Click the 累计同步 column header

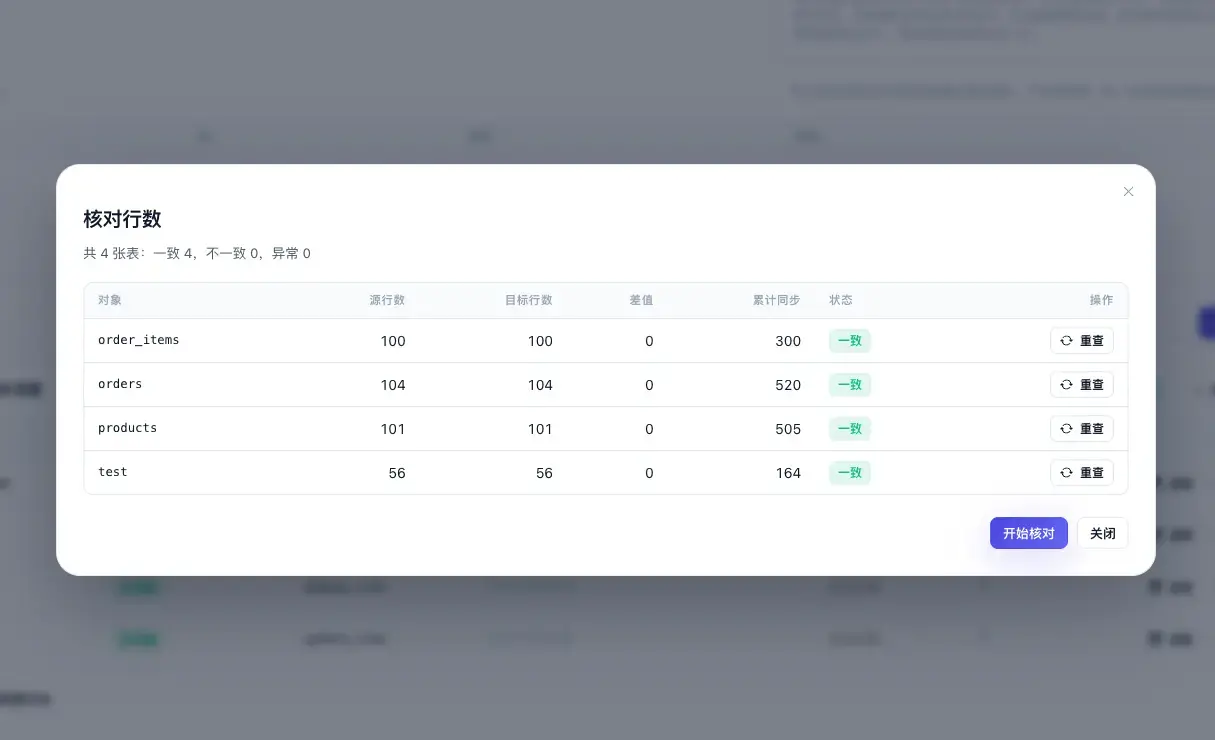777,300
